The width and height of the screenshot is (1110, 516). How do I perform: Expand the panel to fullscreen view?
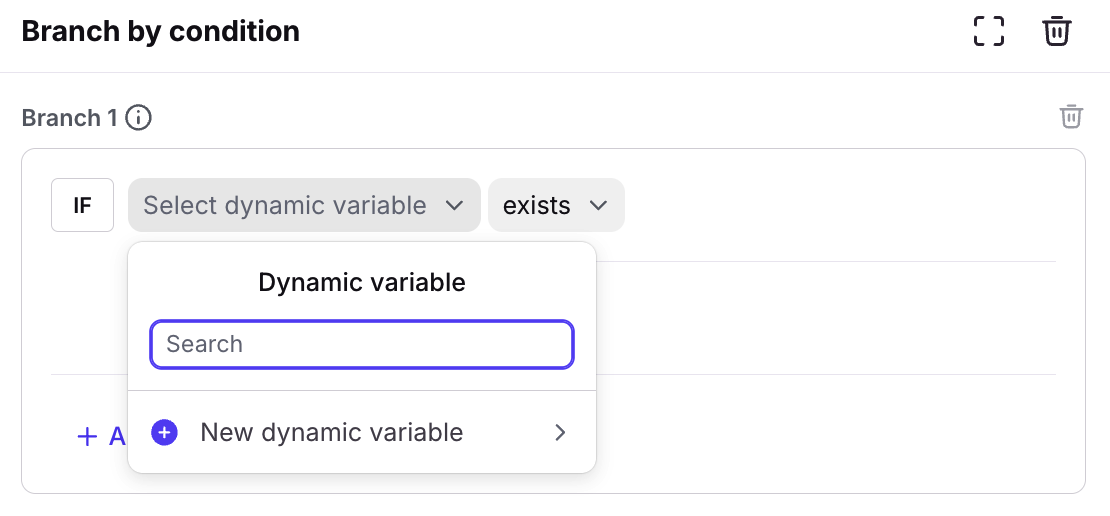pyautogui.click(x=988, y=31)
